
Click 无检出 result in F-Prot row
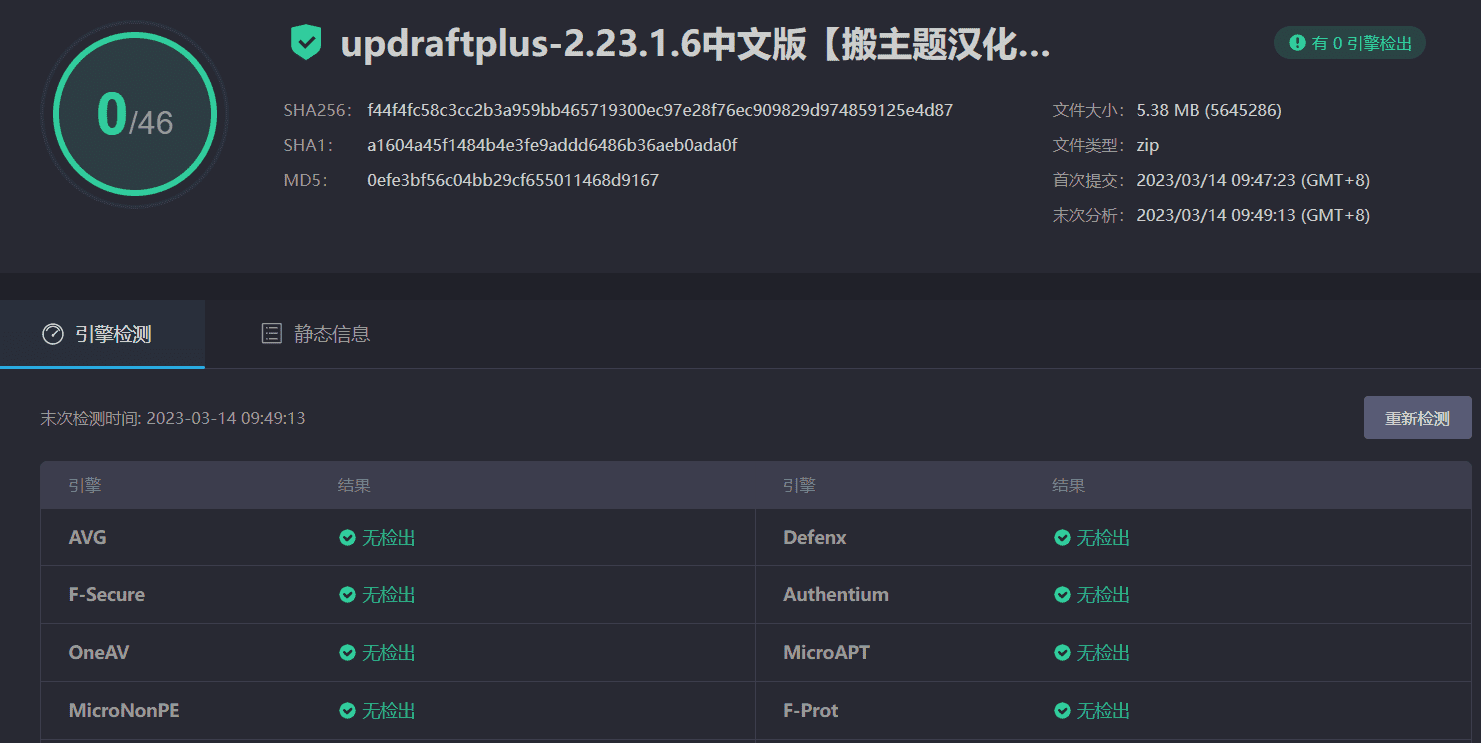(x=1103, y=711)
